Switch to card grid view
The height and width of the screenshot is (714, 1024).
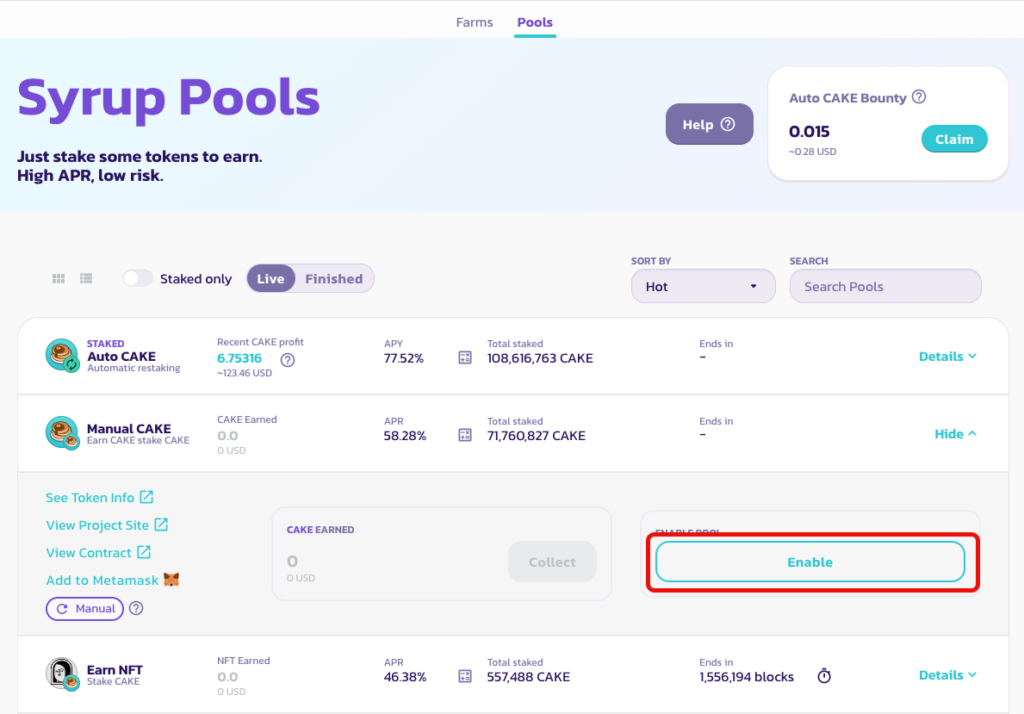(58, 279)
